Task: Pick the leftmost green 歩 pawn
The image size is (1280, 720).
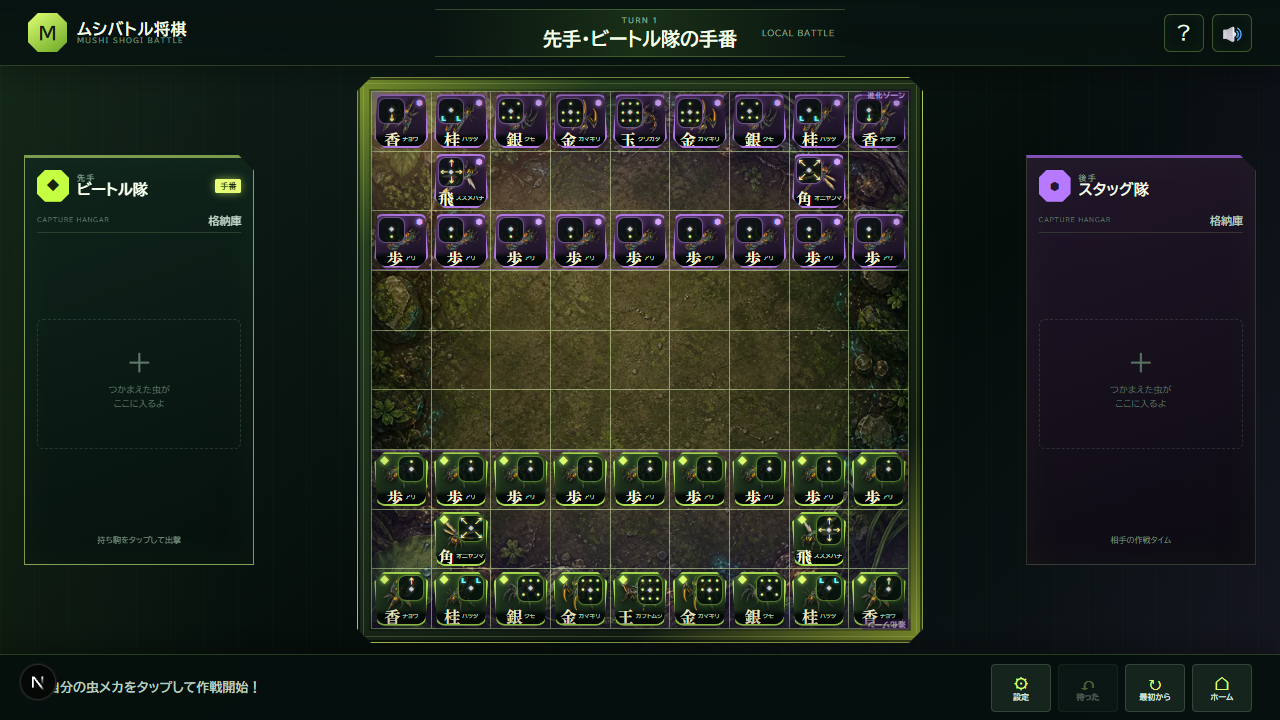Action: (x=401, y=480)
